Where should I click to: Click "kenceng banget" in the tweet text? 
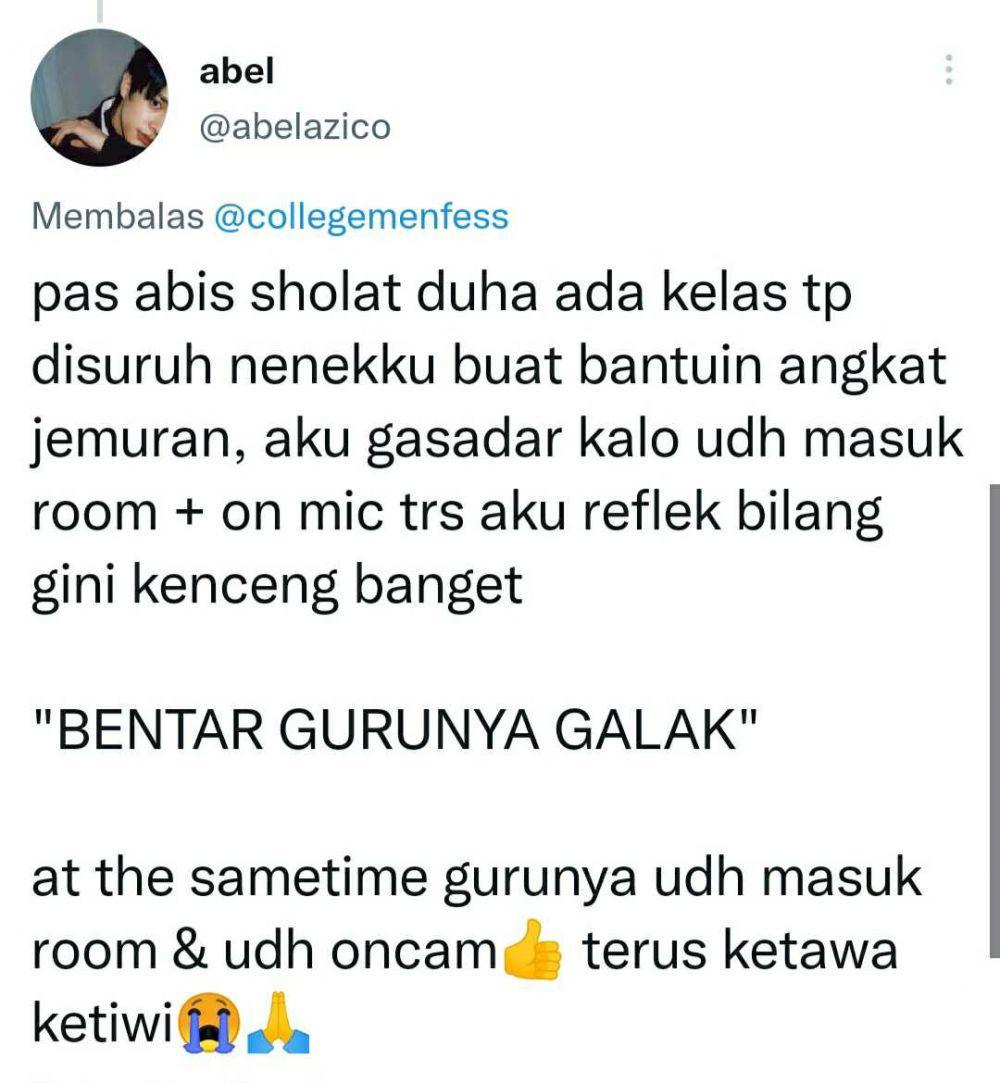point(327,586)
